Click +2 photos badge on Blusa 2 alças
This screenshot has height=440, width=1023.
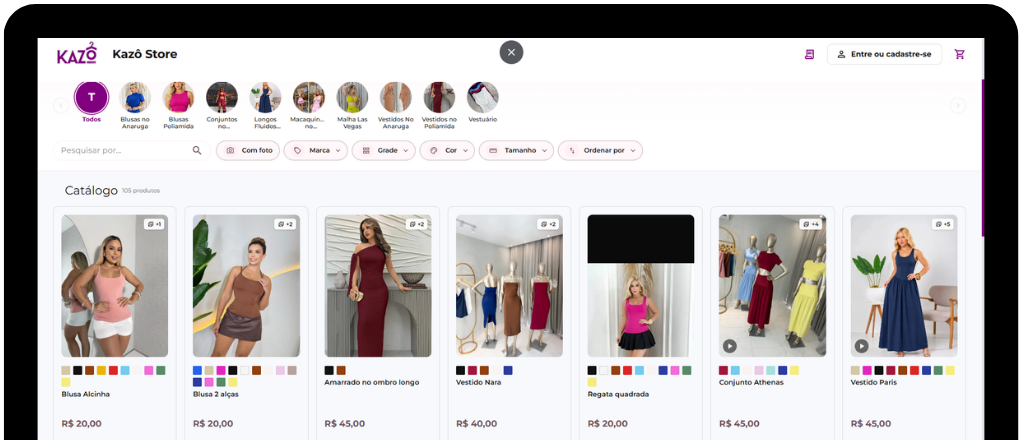[x=286, y=224]
